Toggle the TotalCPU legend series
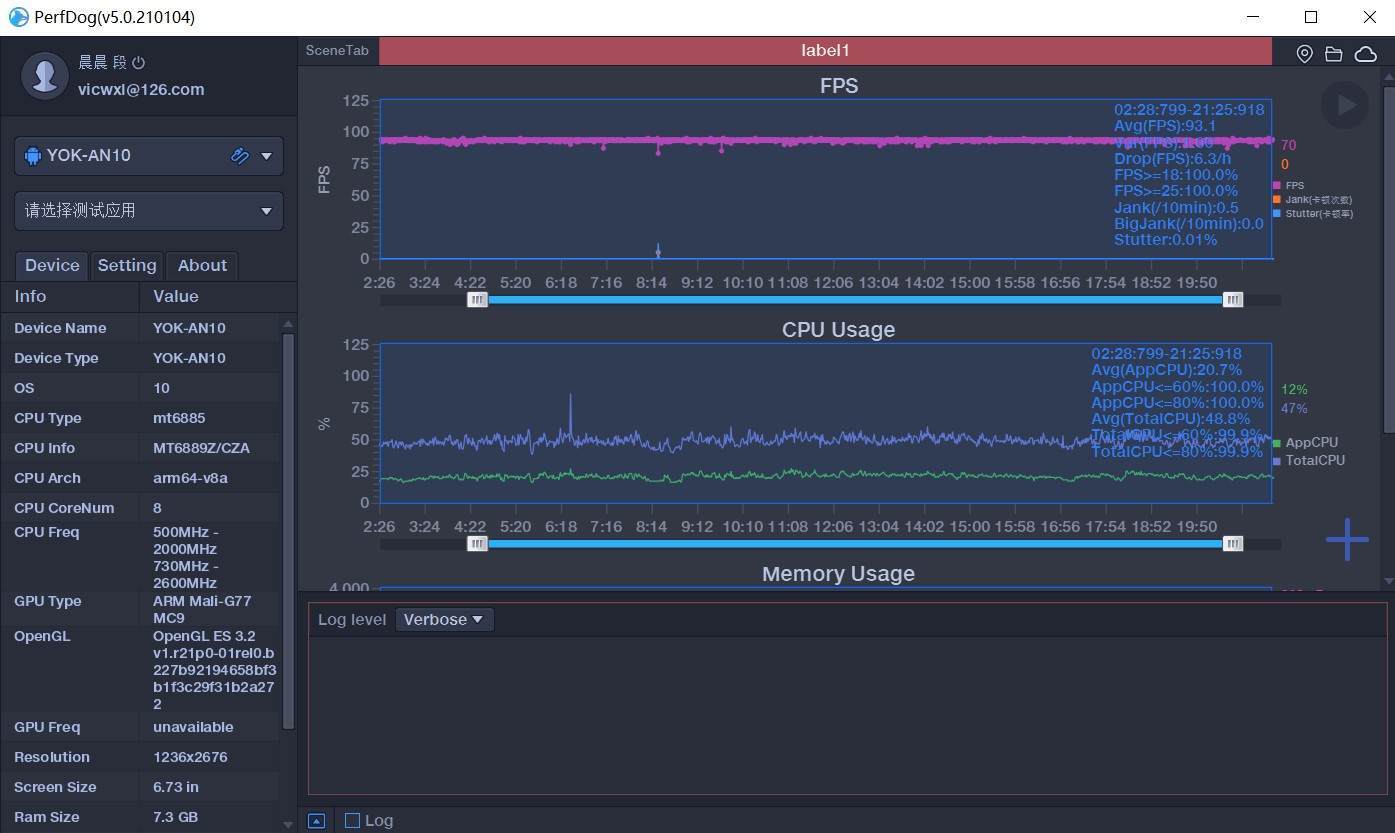Viewport: 1395px width, 833px height. click(x=1308, y=461)
